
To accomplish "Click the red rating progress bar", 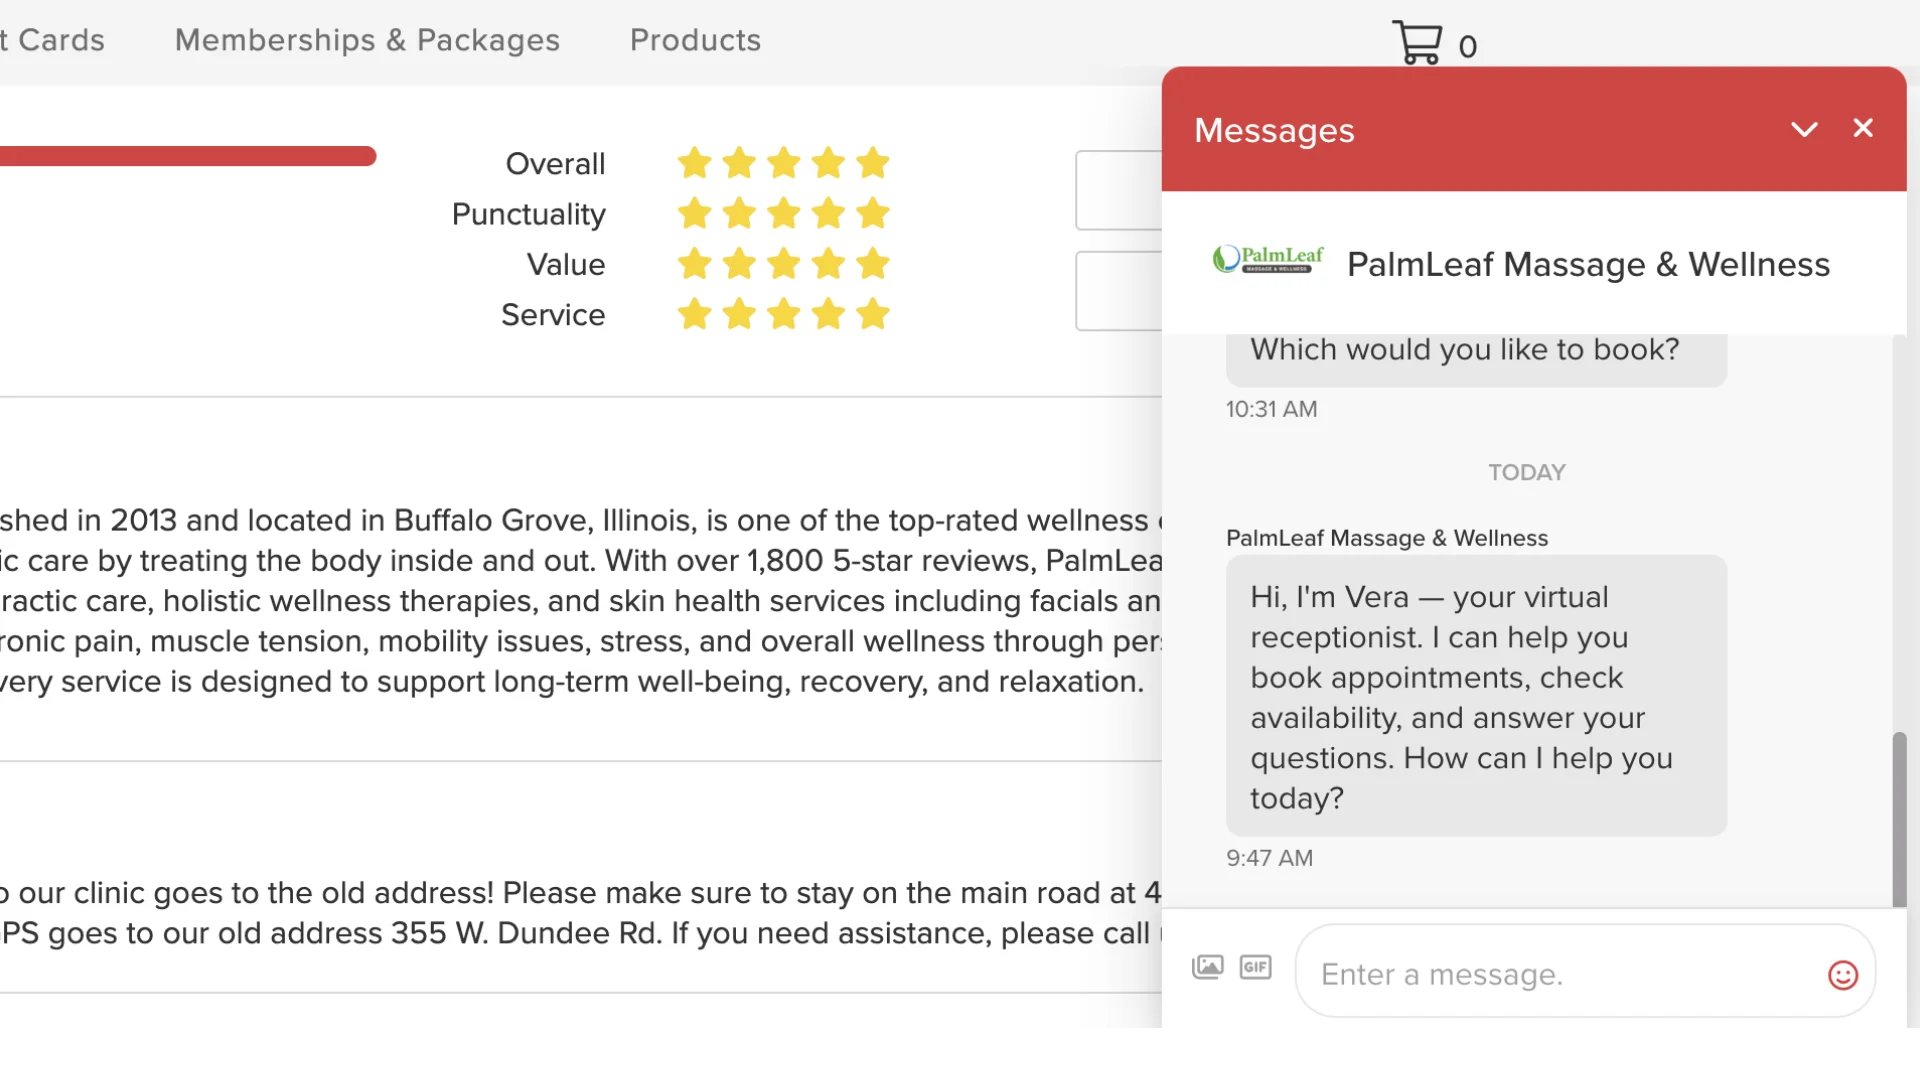I will point(188,156).
